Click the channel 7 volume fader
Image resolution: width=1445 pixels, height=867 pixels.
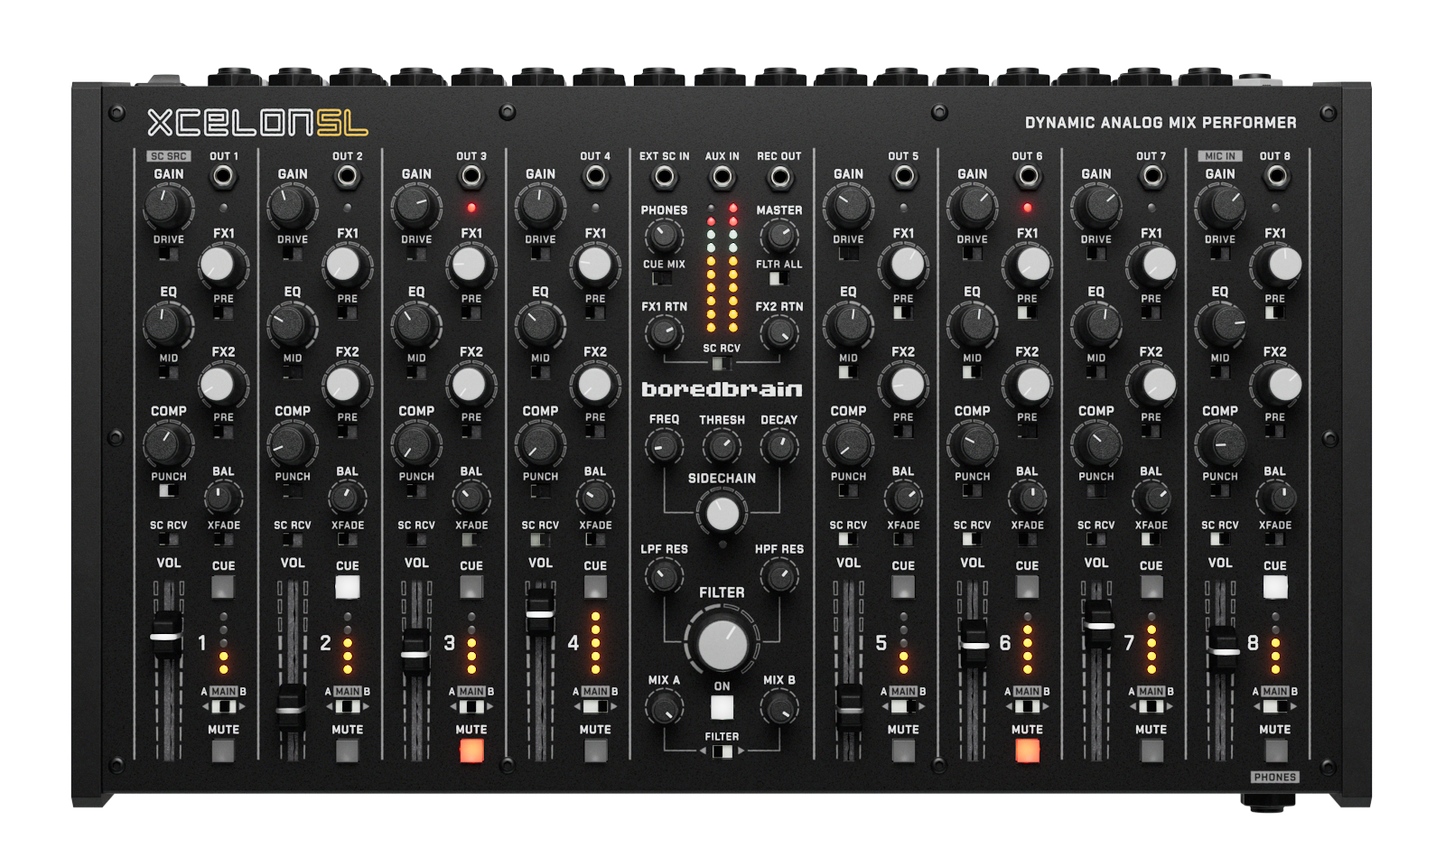[x=1098, y=626]
